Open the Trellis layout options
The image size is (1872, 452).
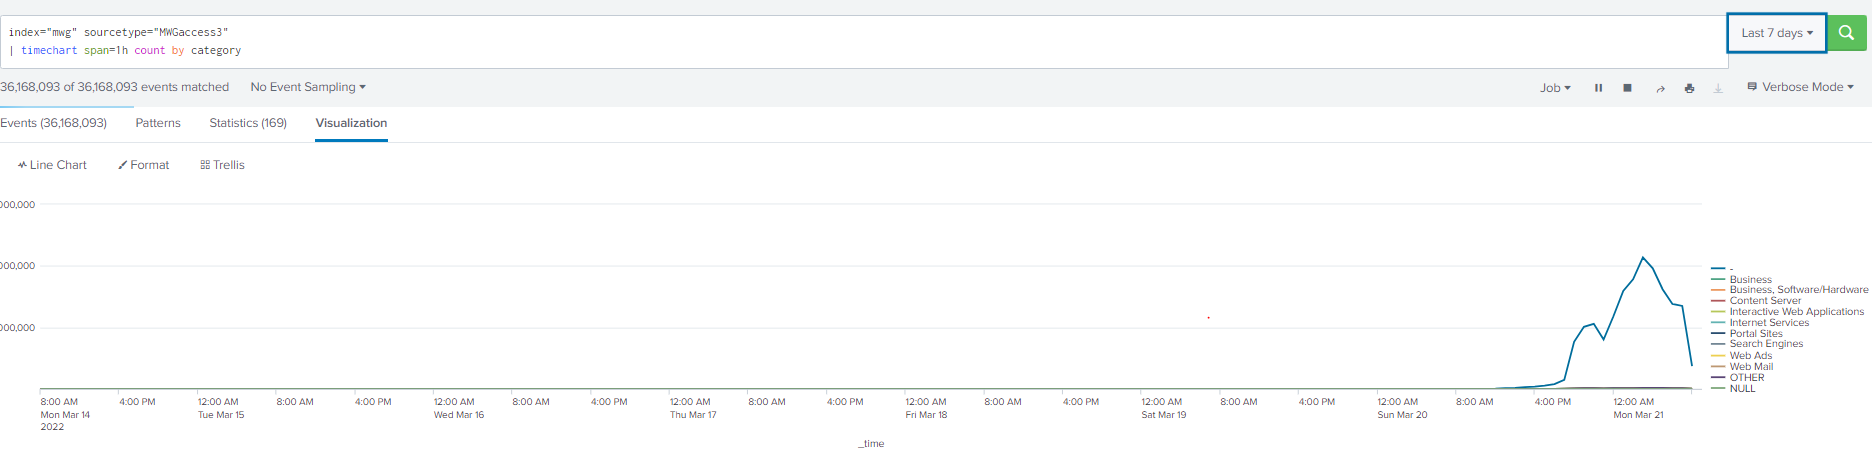pos(222,165)
